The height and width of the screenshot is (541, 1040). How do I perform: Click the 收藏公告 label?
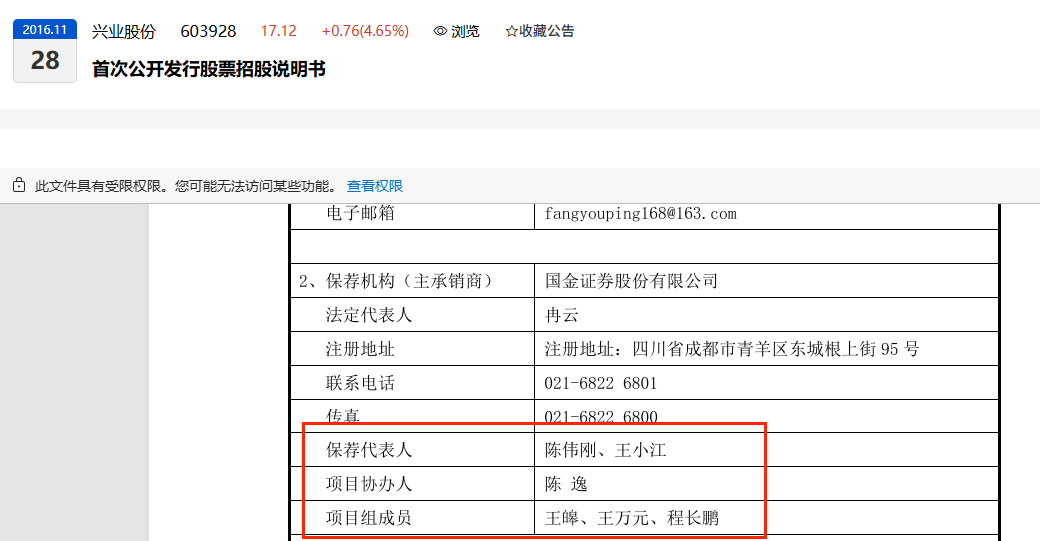547,31
